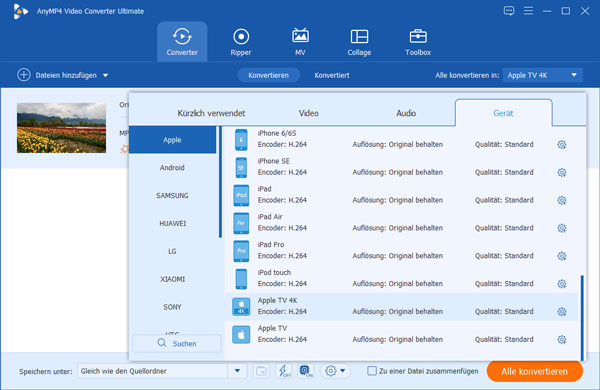This screenshot has height=390, width=600.
Task: Open settings gear for iPad
Action: coord(561,201)
